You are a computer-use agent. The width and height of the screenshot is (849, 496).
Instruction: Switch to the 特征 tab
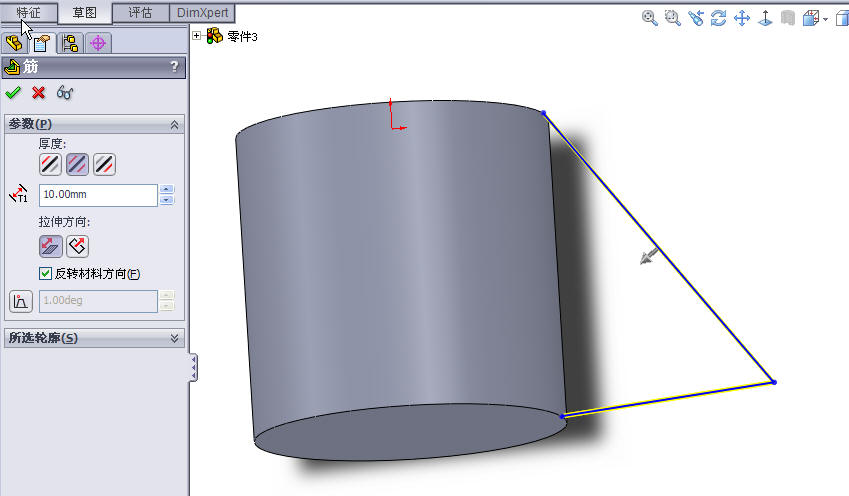[28, 12]
